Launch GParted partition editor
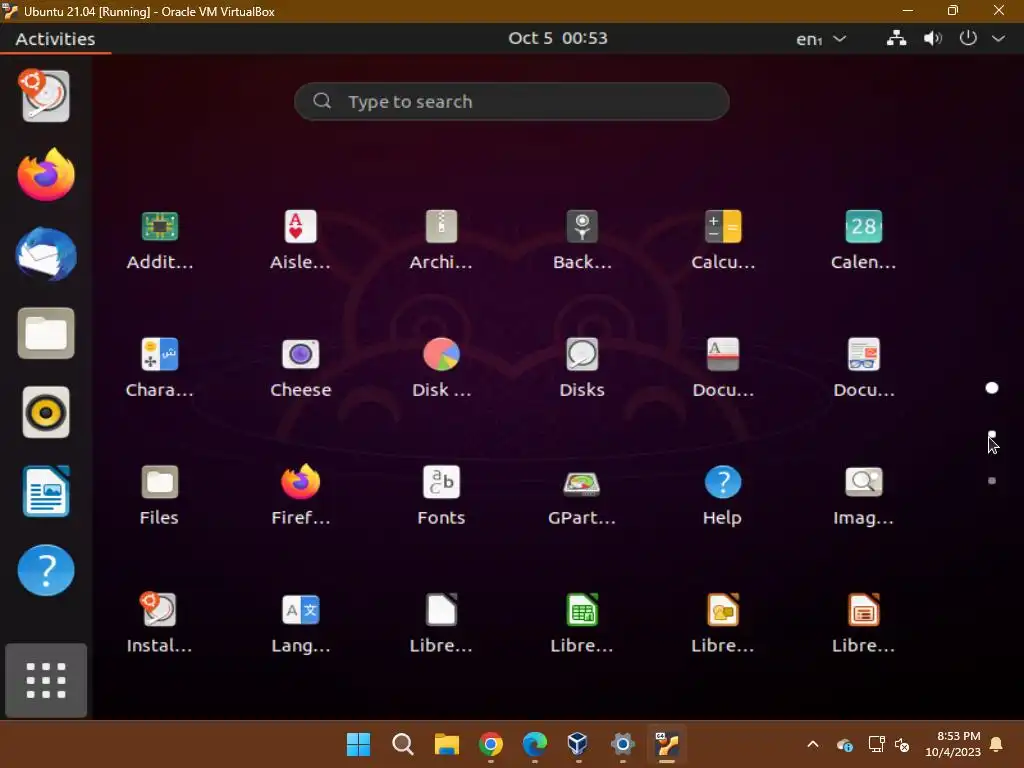Viewport: 1024px width, 768px height. click(582, 495)
